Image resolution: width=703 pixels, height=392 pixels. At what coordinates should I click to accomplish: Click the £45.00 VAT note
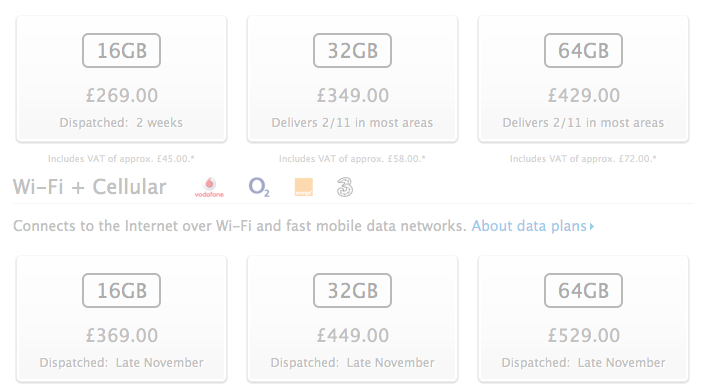122,159
